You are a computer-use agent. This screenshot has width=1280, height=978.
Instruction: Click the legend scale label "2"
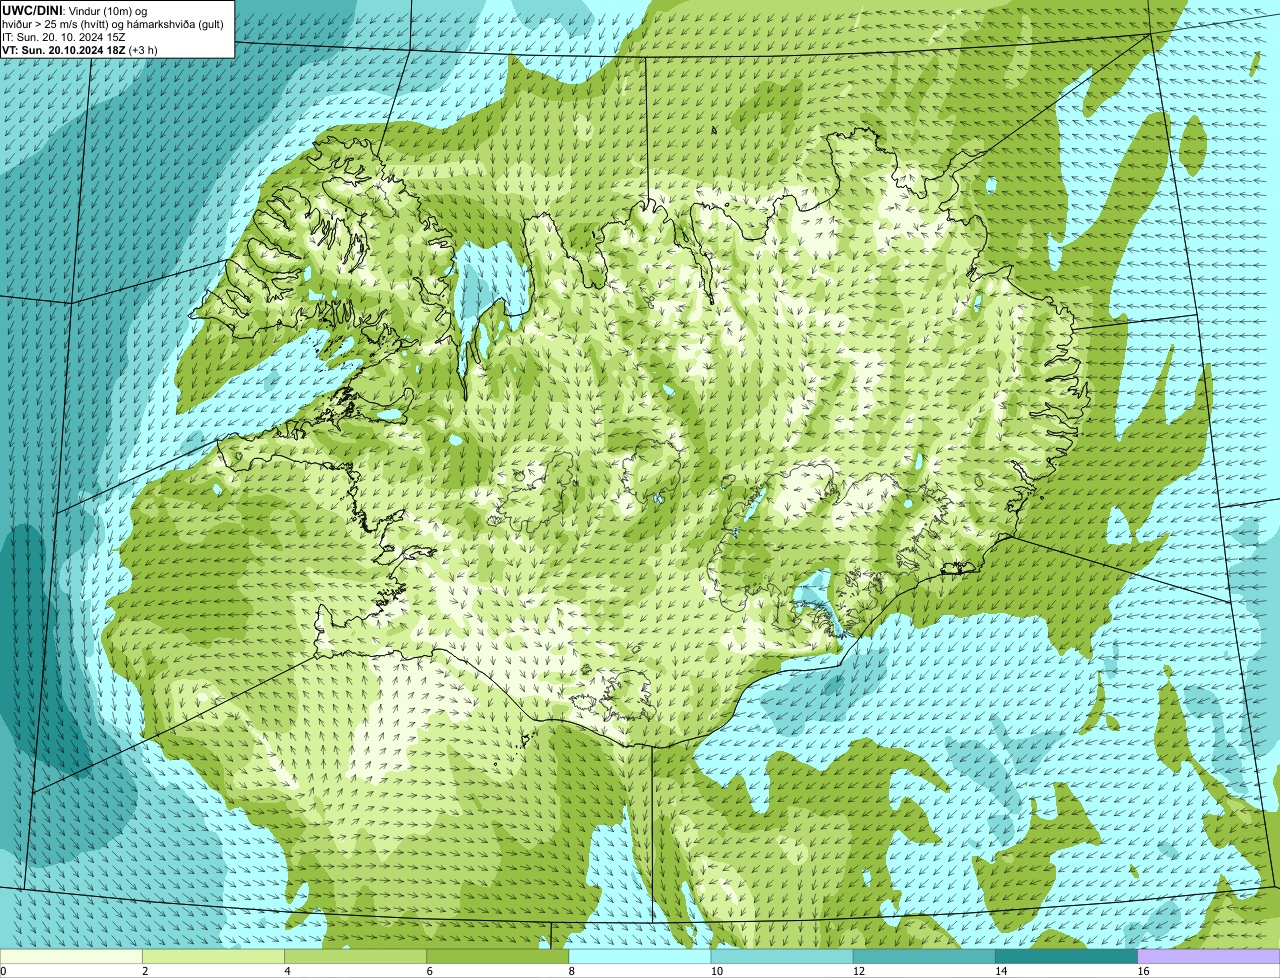145,971
